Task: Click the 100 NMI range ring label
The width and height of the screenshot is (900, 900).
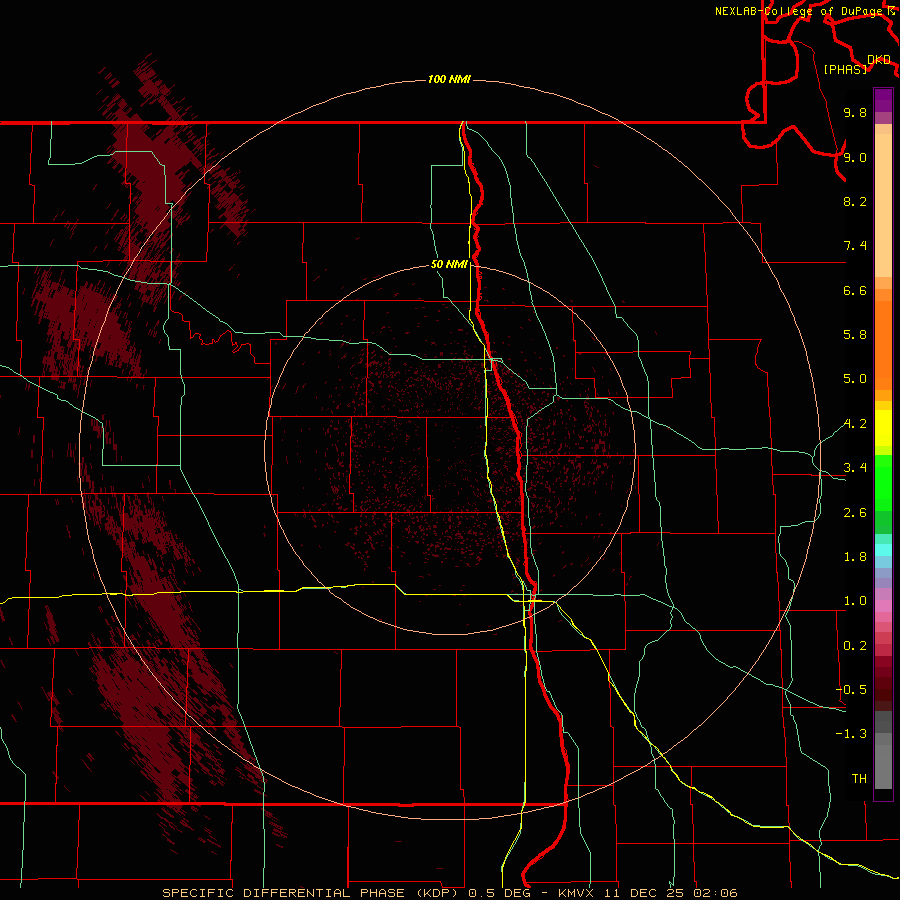Action: (449, 79)
